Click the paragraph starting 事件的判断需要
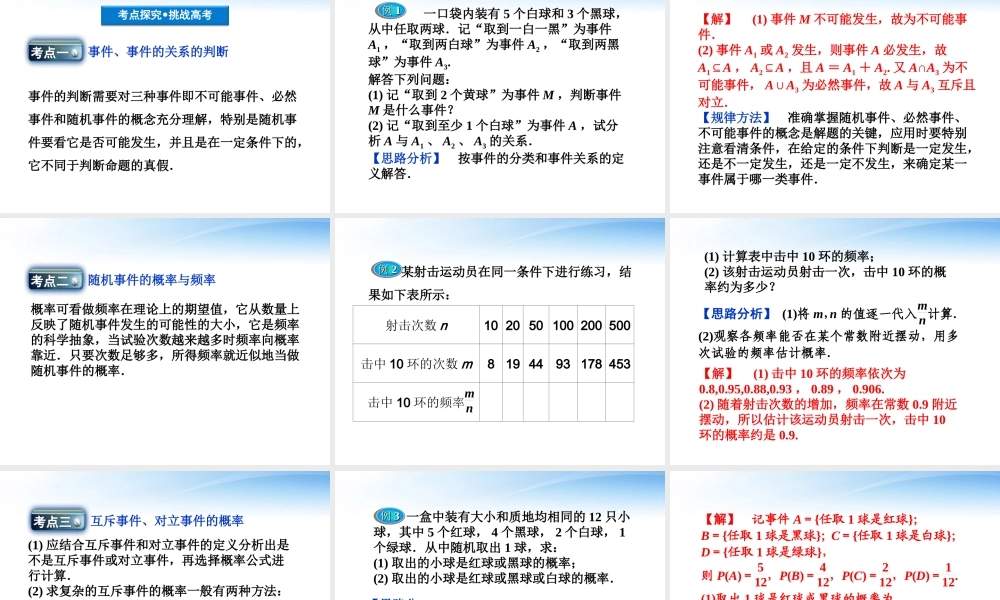The image size is (1000, 600). click(165, 131)
